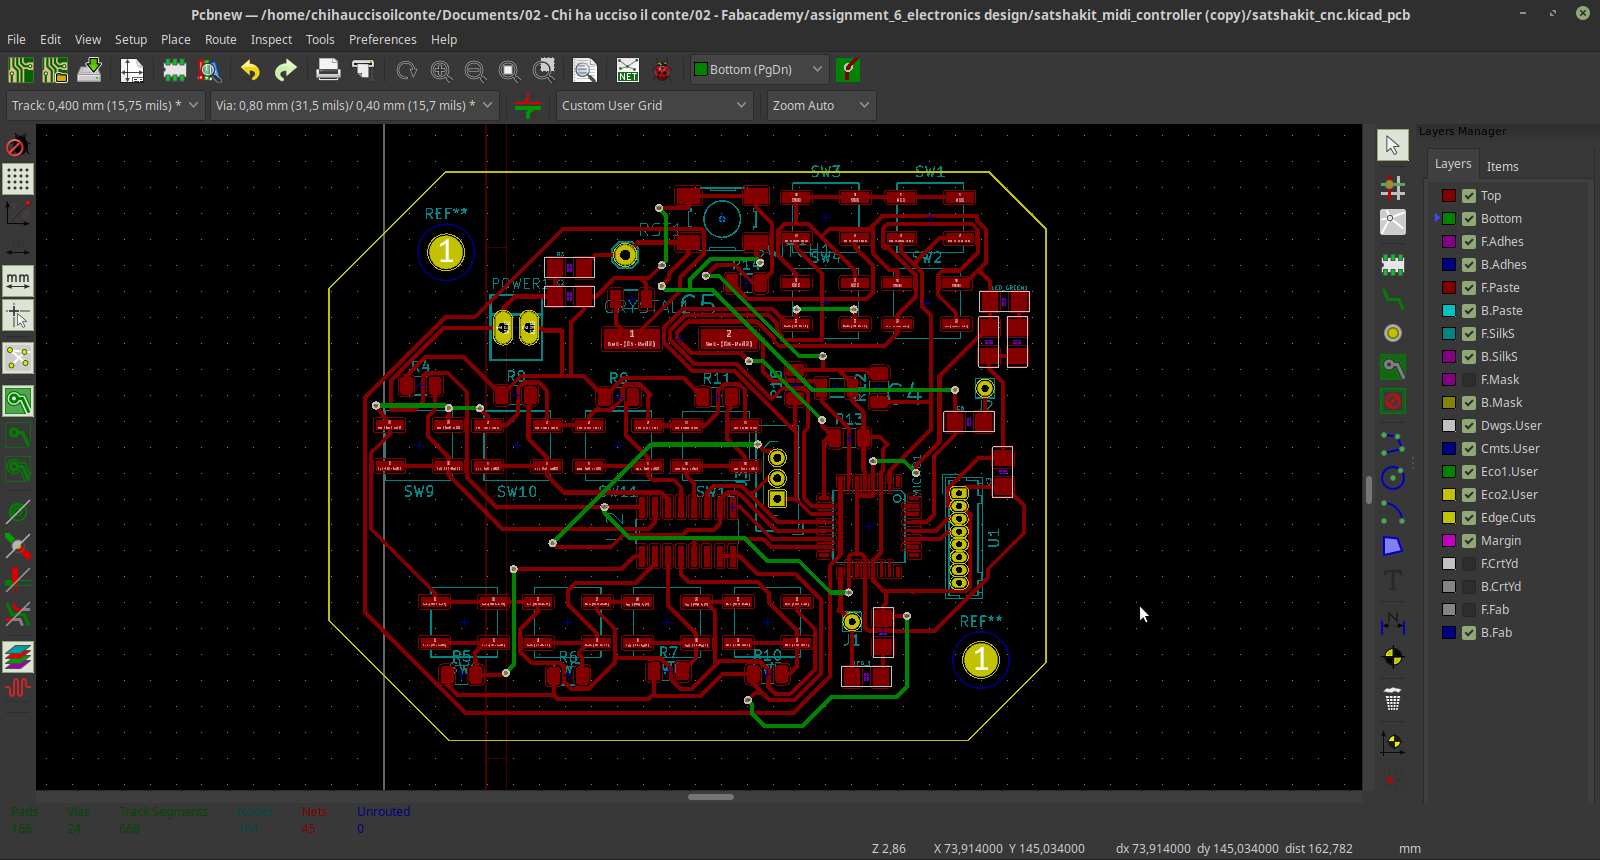Open the Custom User Grid dropdown
This screenshot has height=860, width=1600.
654,105
